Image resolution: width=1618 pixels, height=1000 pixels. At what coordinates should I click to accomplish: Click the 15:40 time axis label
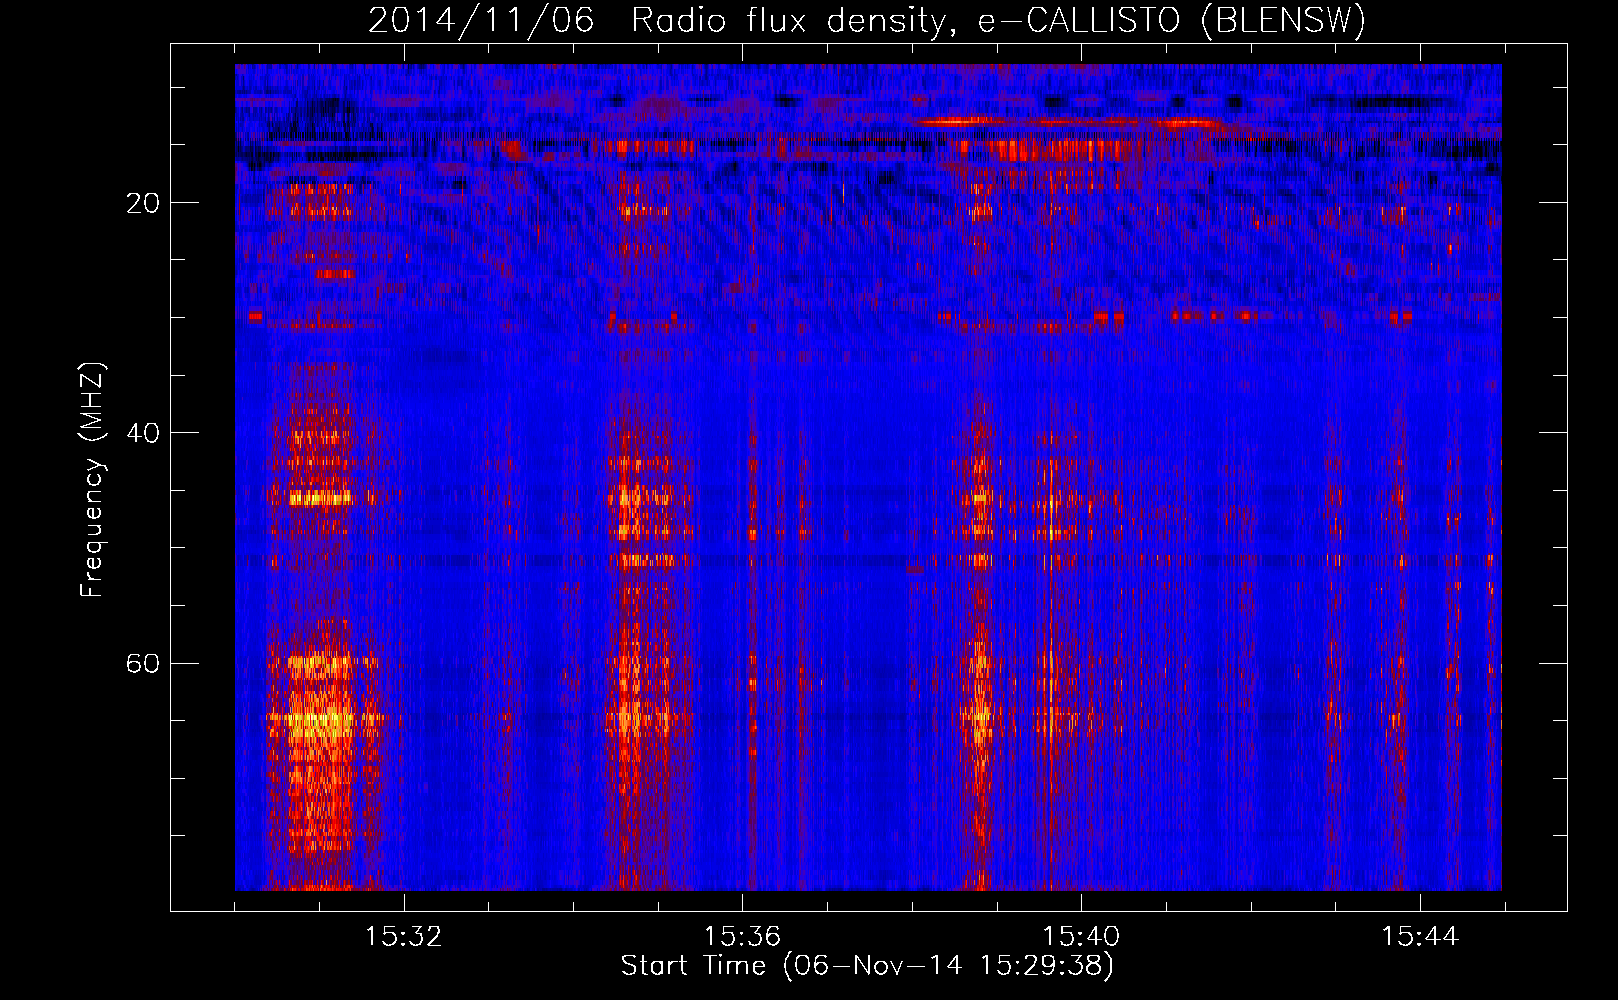click(1081, 937)
